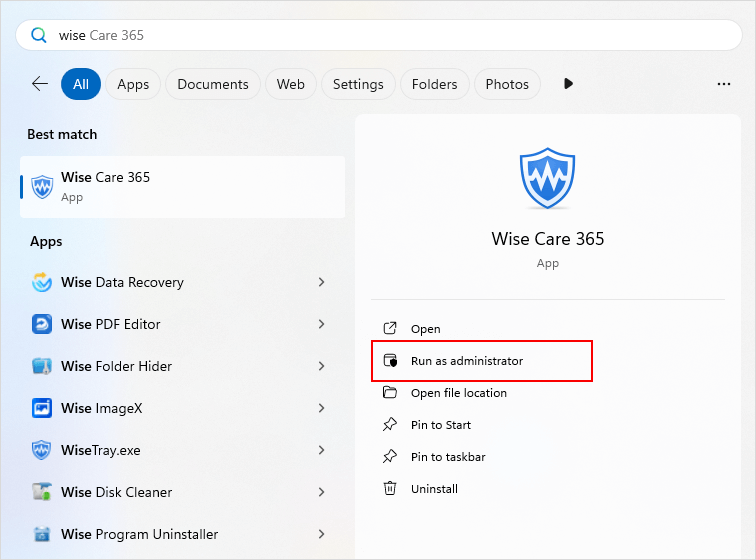Choose Run as administrator
Screen dimensions: 756x560
(x=482, y=361)
